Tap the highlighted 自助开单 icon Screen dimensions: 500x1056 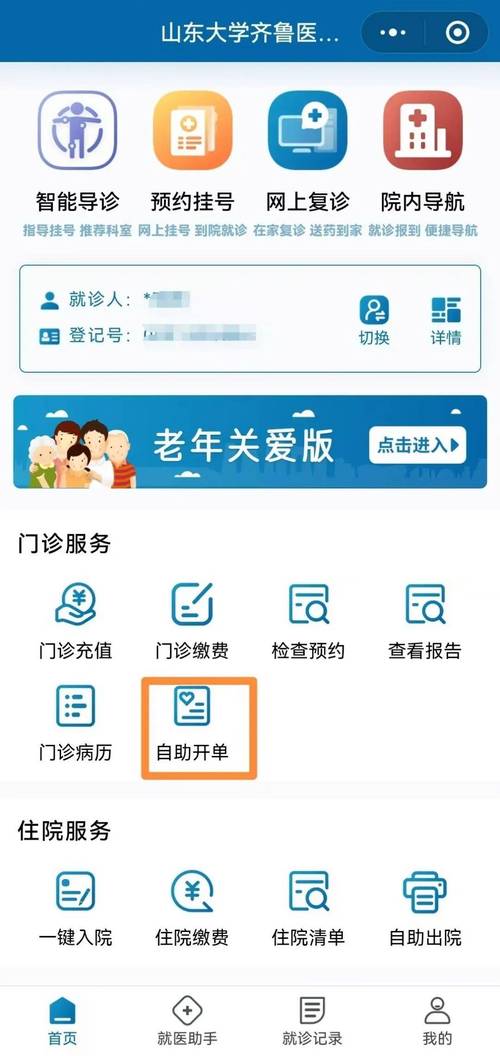coord(192,723)
